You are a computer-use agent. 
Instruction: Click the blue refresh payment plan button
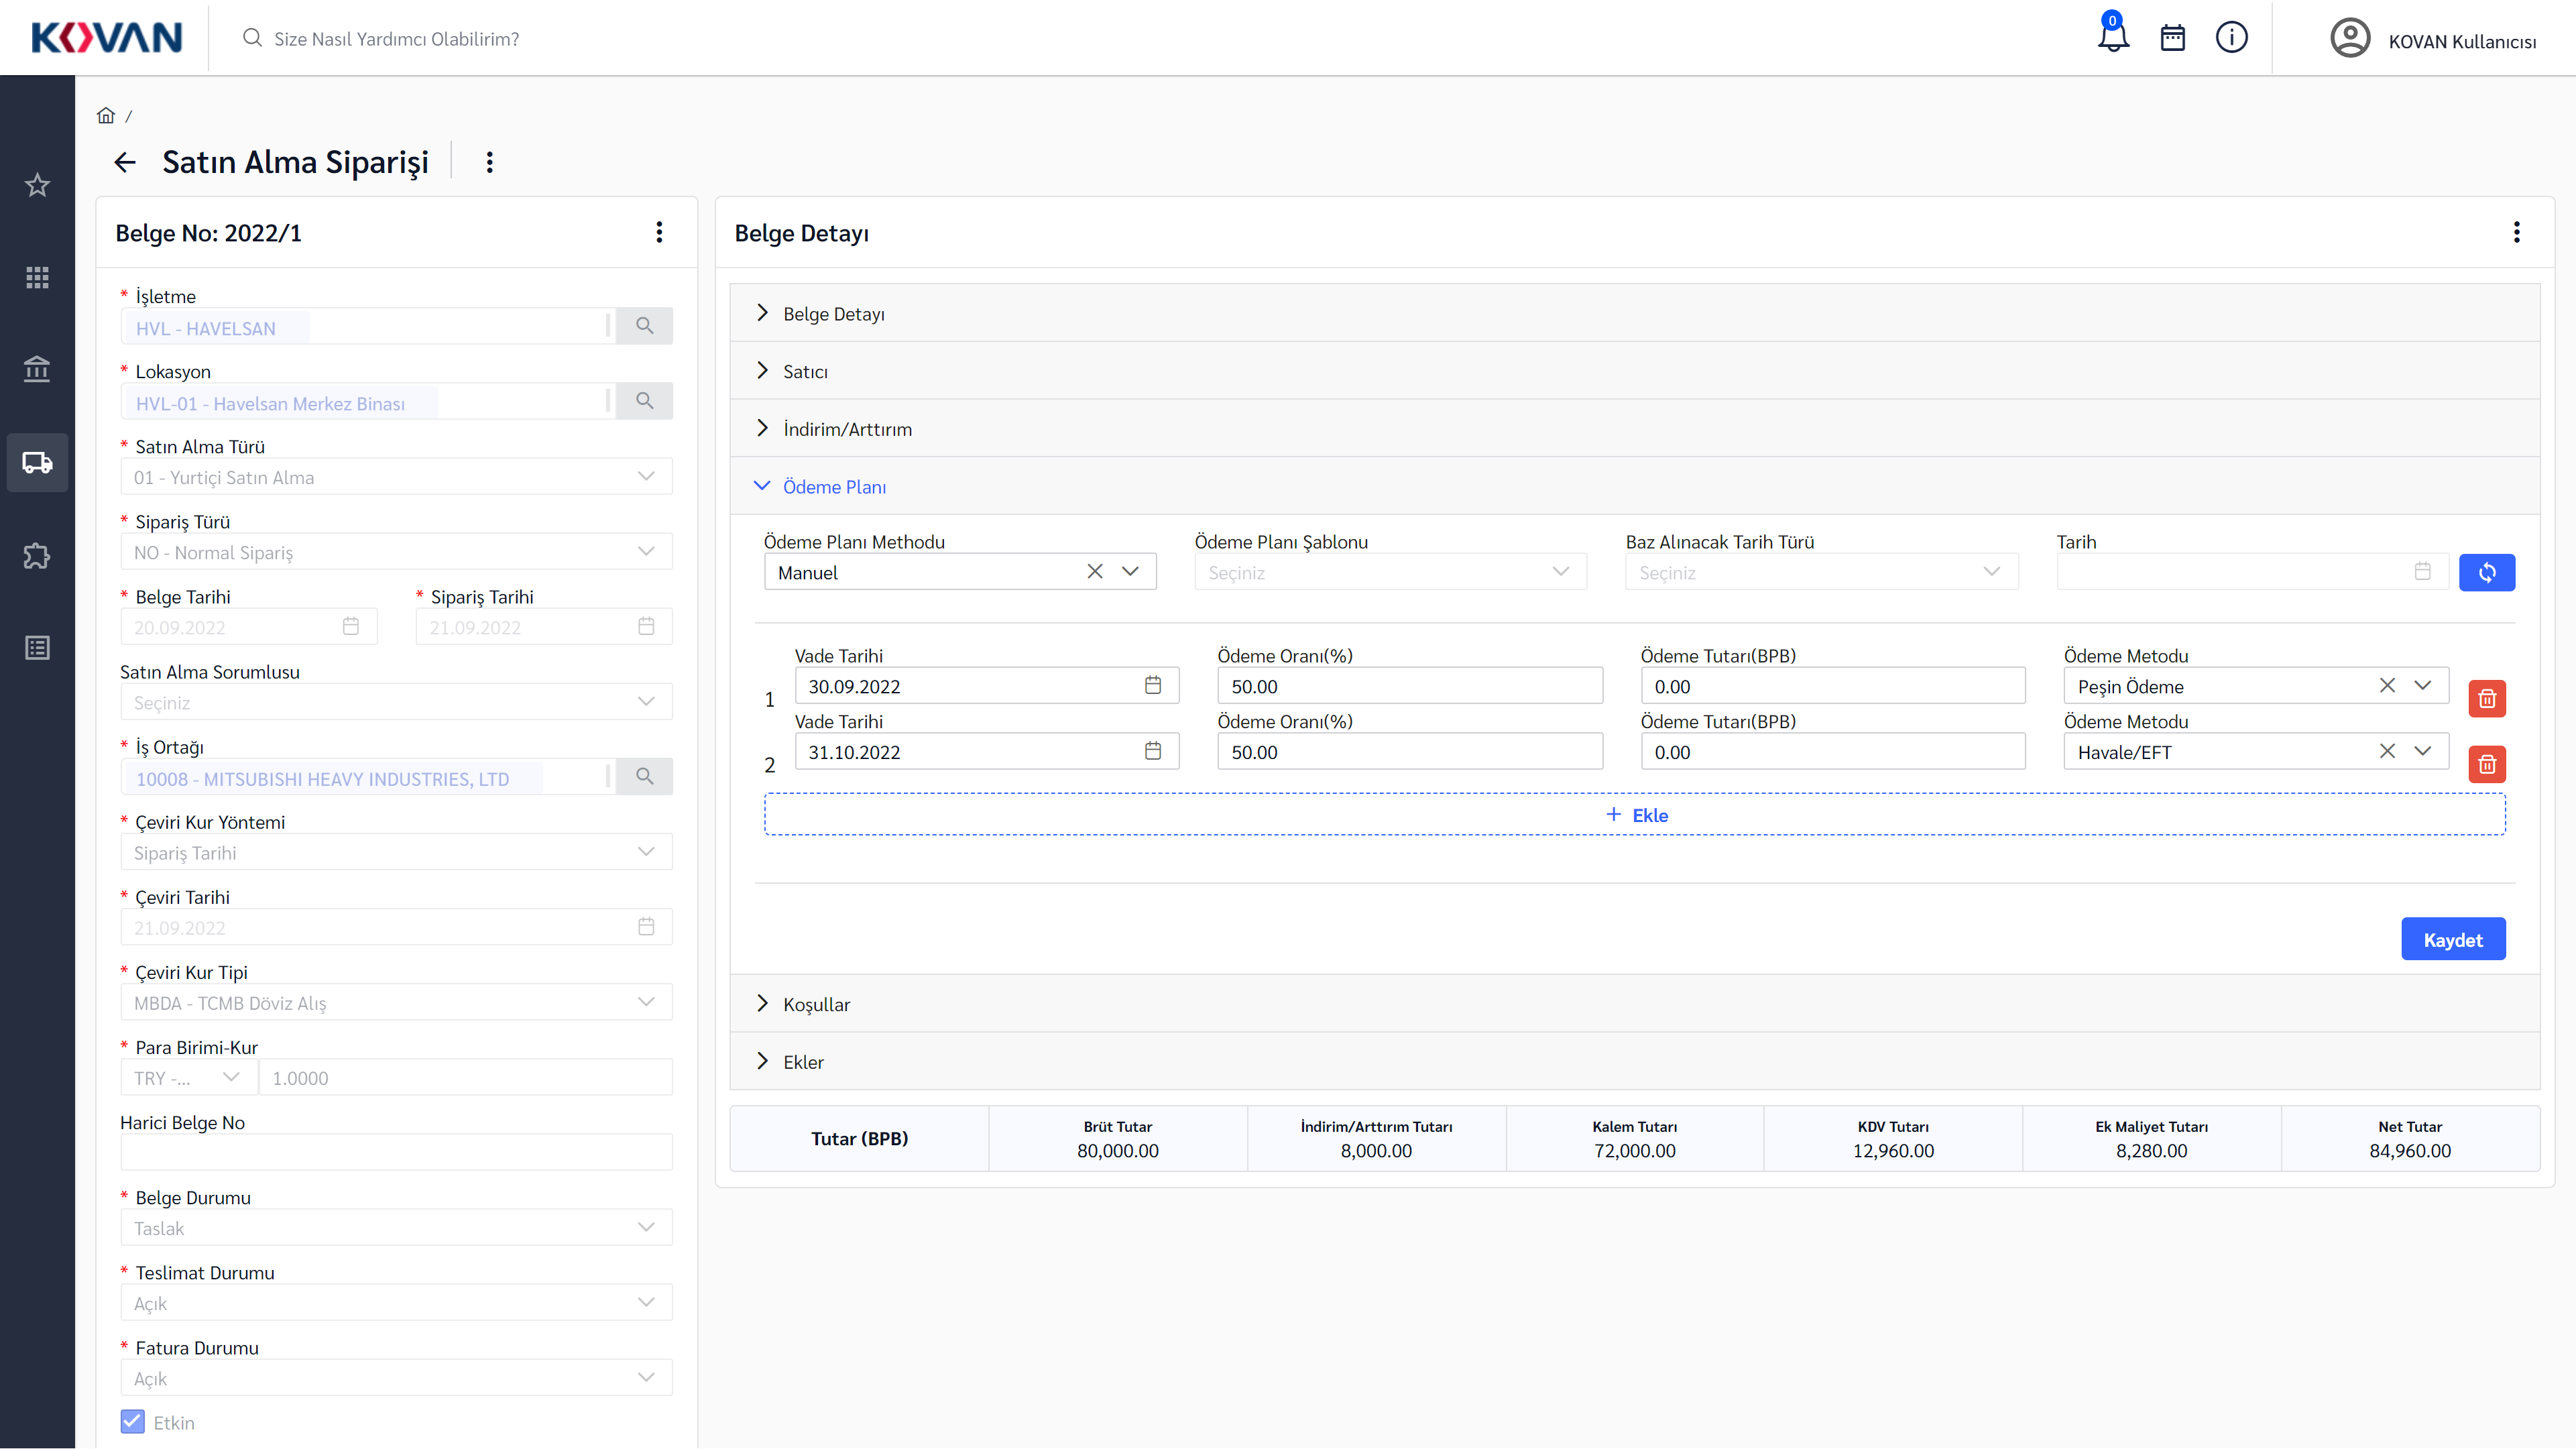coord(2487,572)
